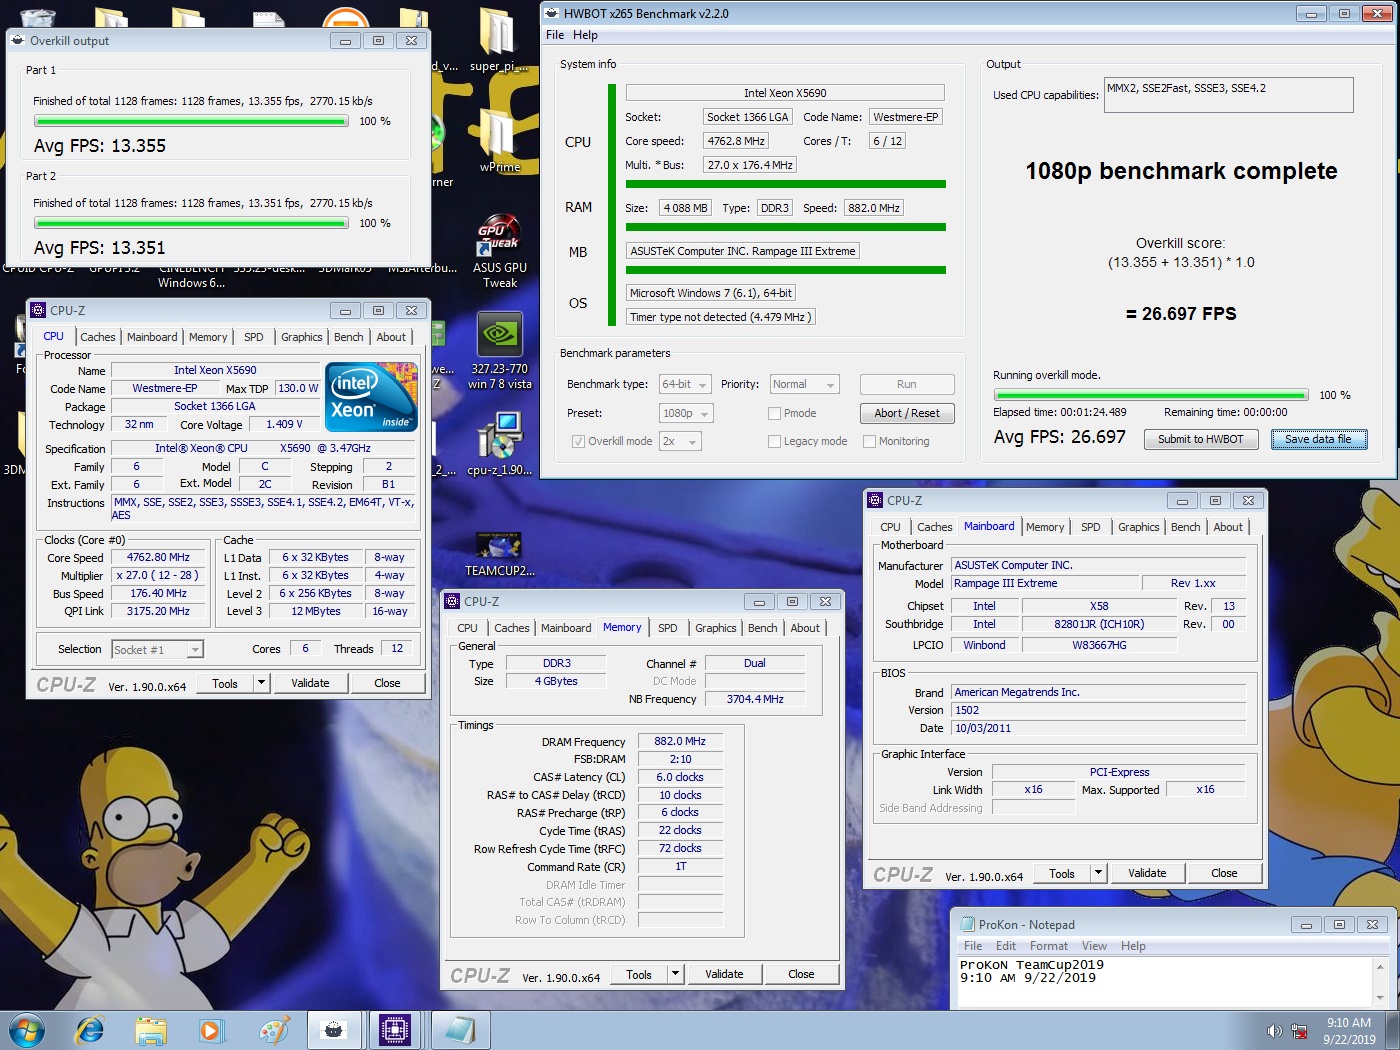Click Validate in CPU-Z Memory window
The image size is (1400, 1050).
pos(724,974)
